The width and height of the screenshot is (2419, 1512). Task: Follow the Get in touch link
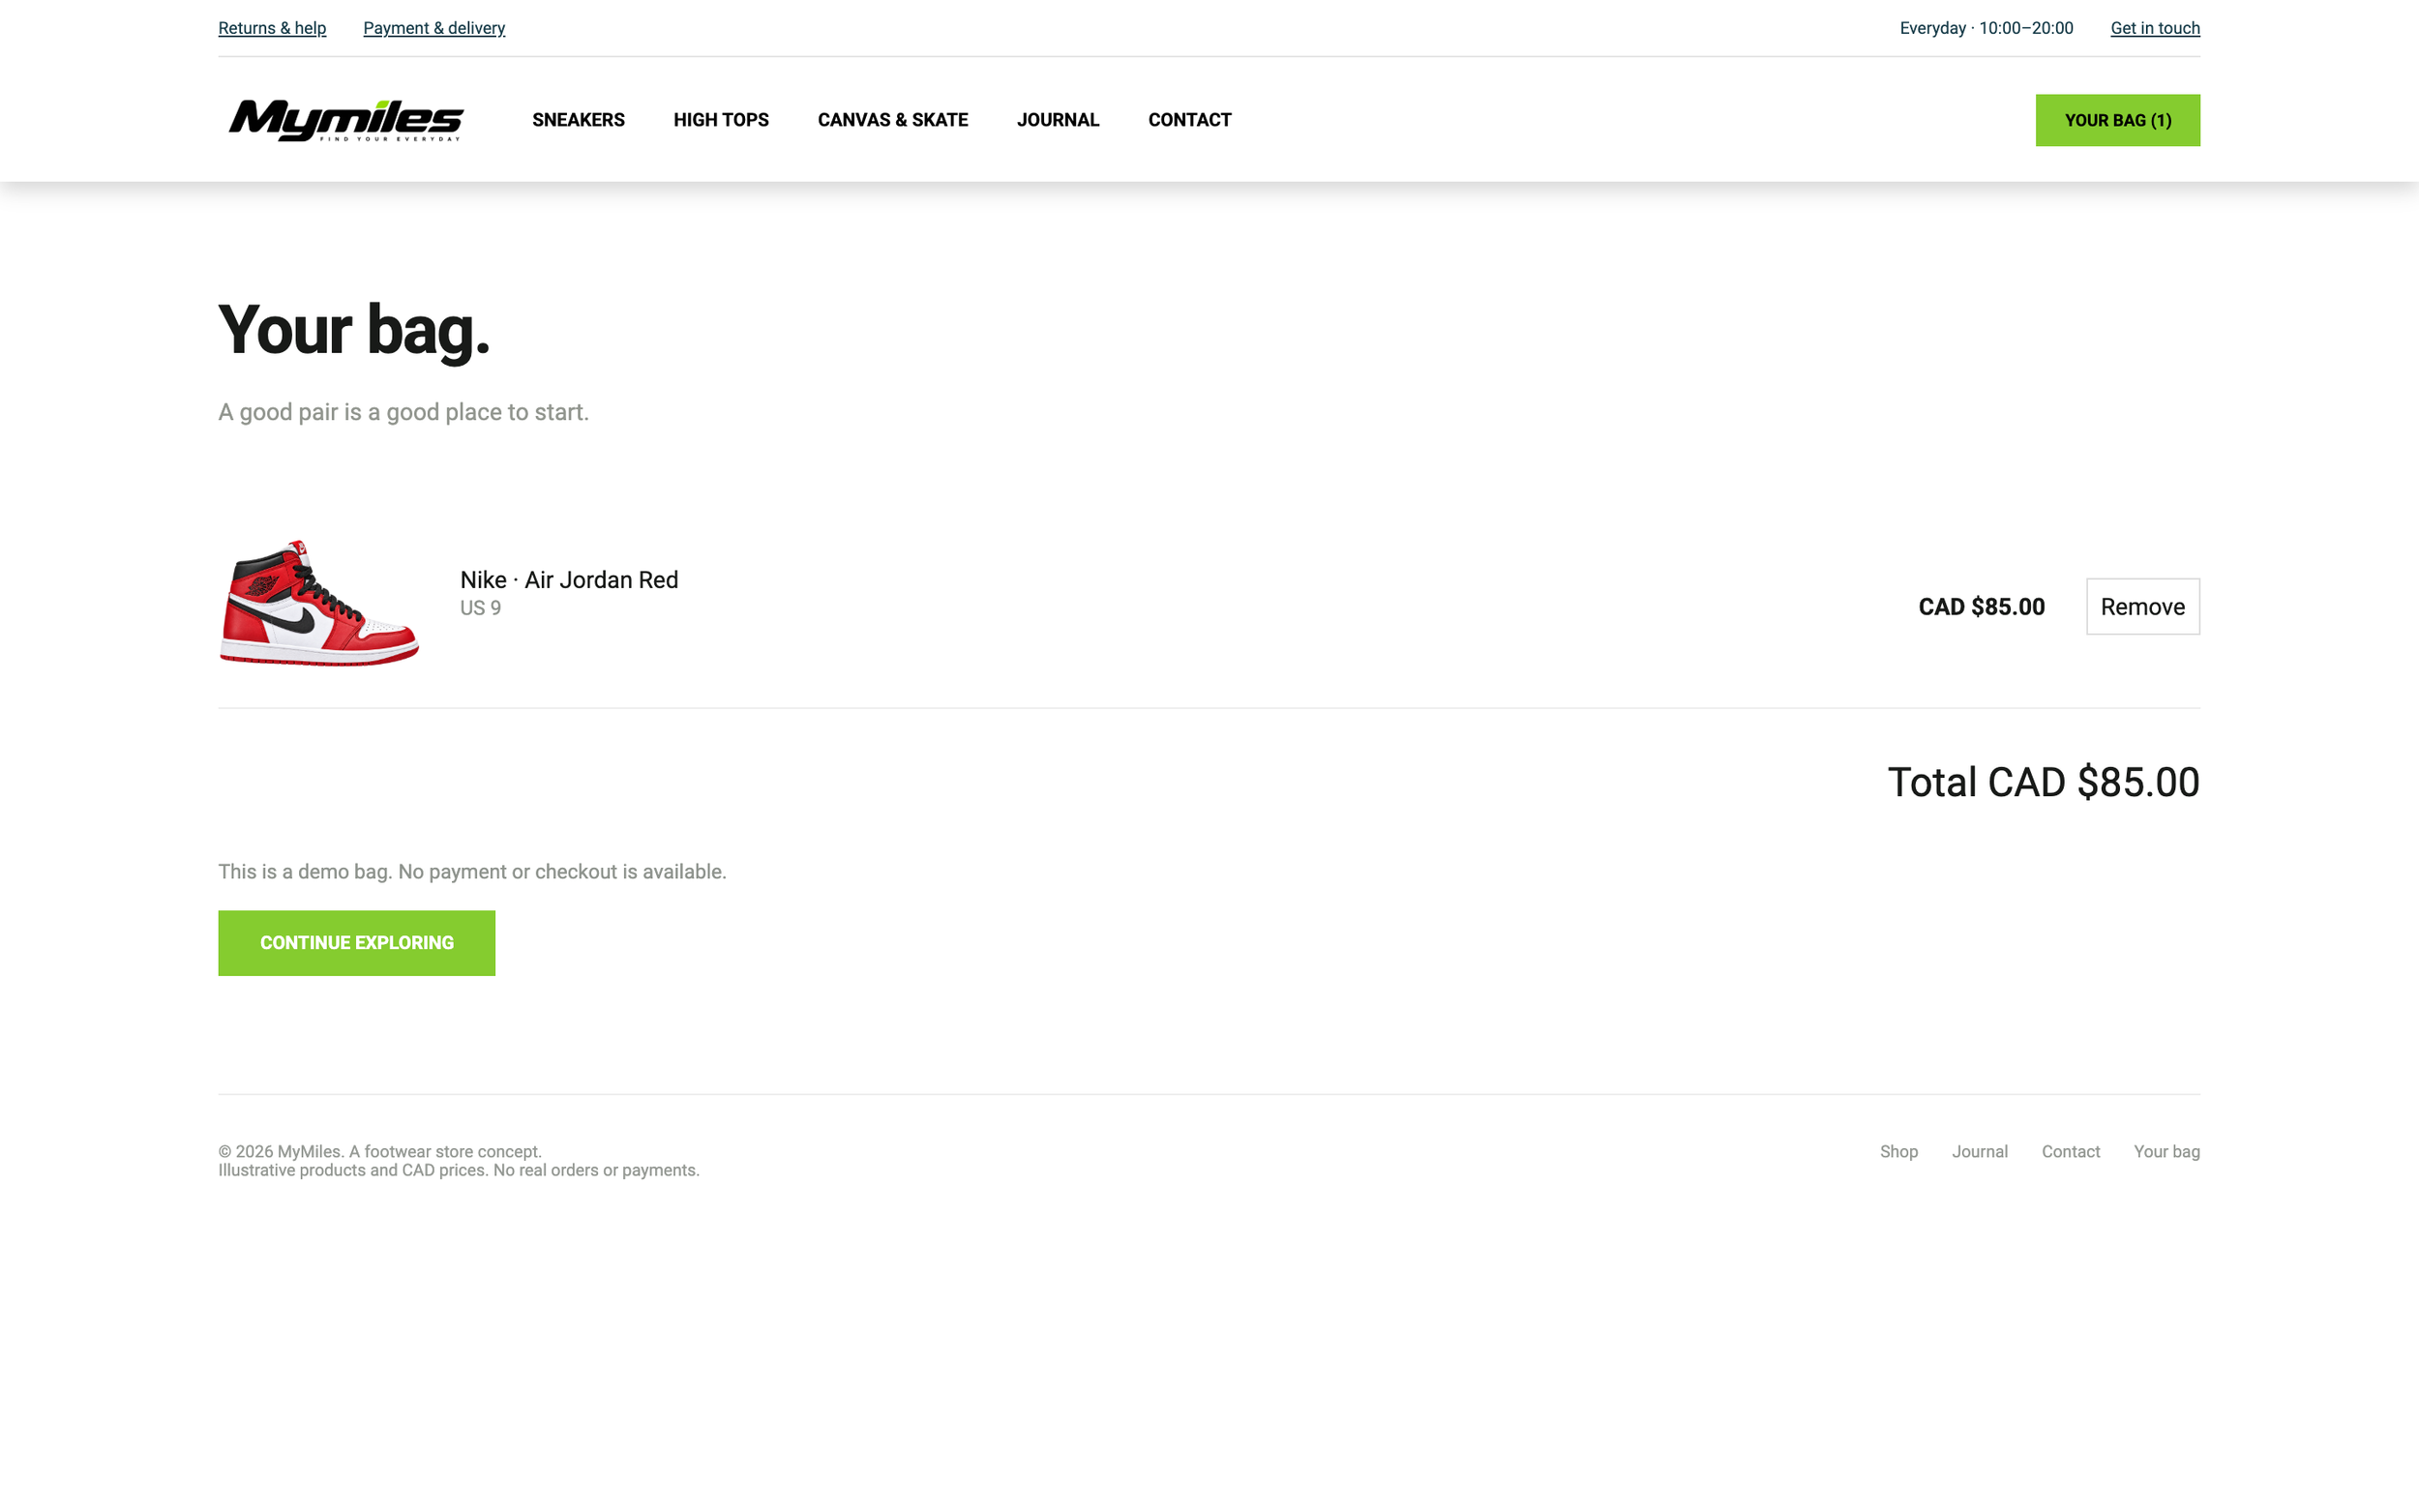click(x=2155, y=28)
